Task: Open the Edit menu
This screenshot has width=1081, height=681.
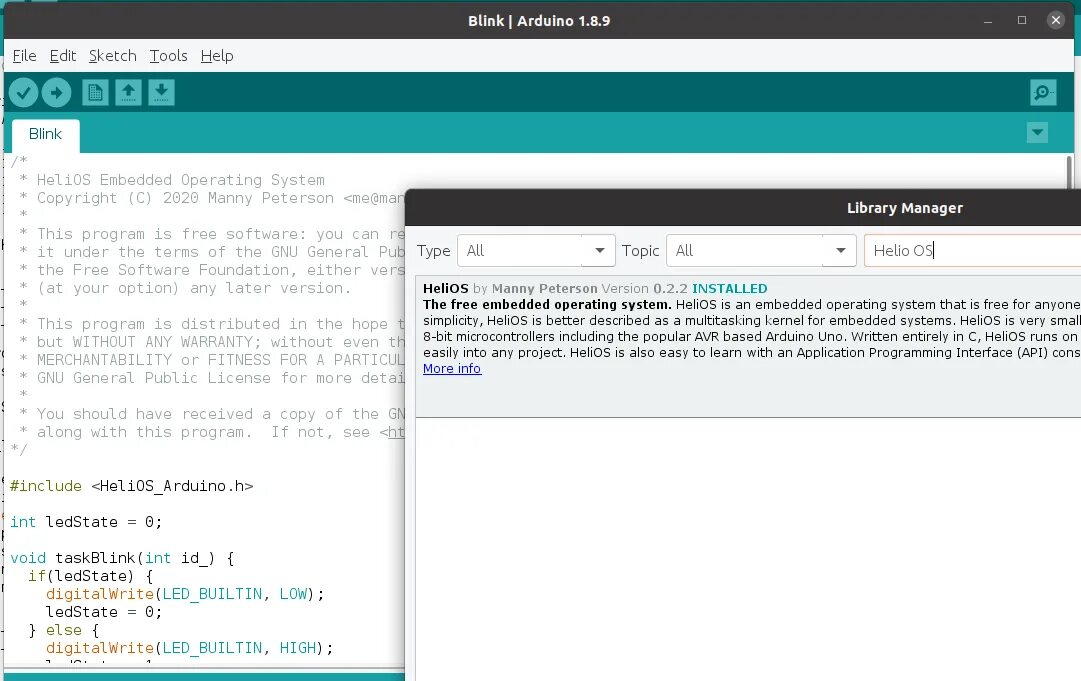Action: pyautogui.click(x=63, y=56)
